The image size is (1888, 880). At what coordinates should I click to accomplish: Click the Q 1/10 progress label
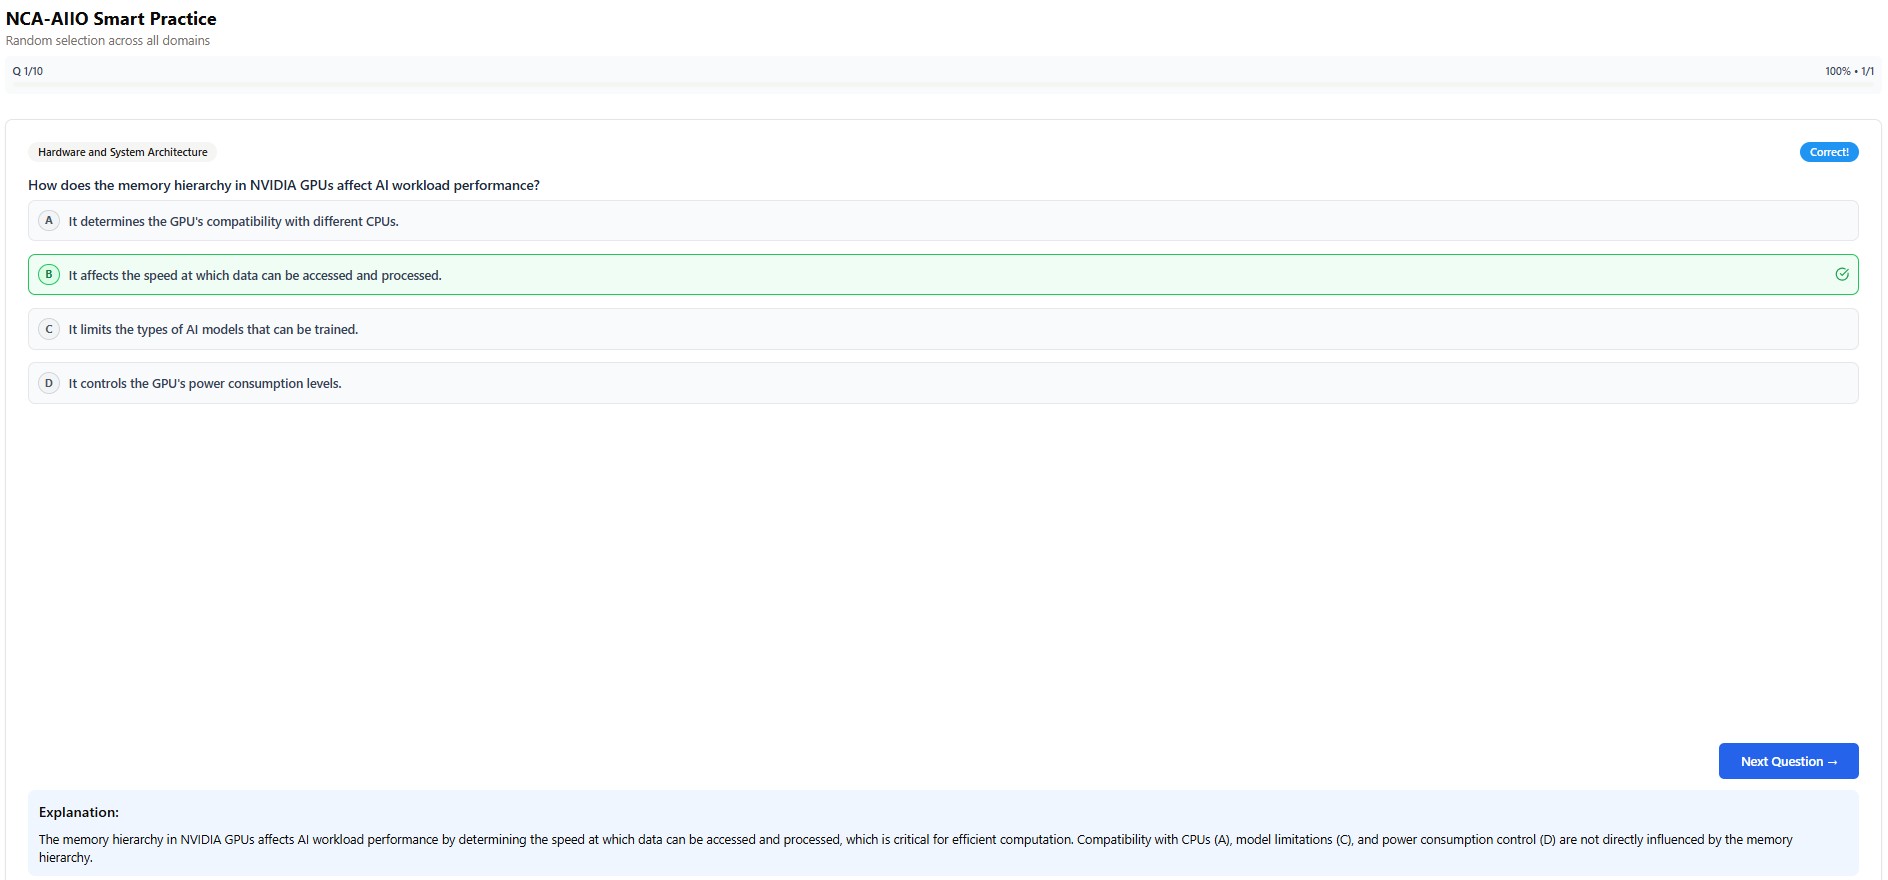click(28, 71)
